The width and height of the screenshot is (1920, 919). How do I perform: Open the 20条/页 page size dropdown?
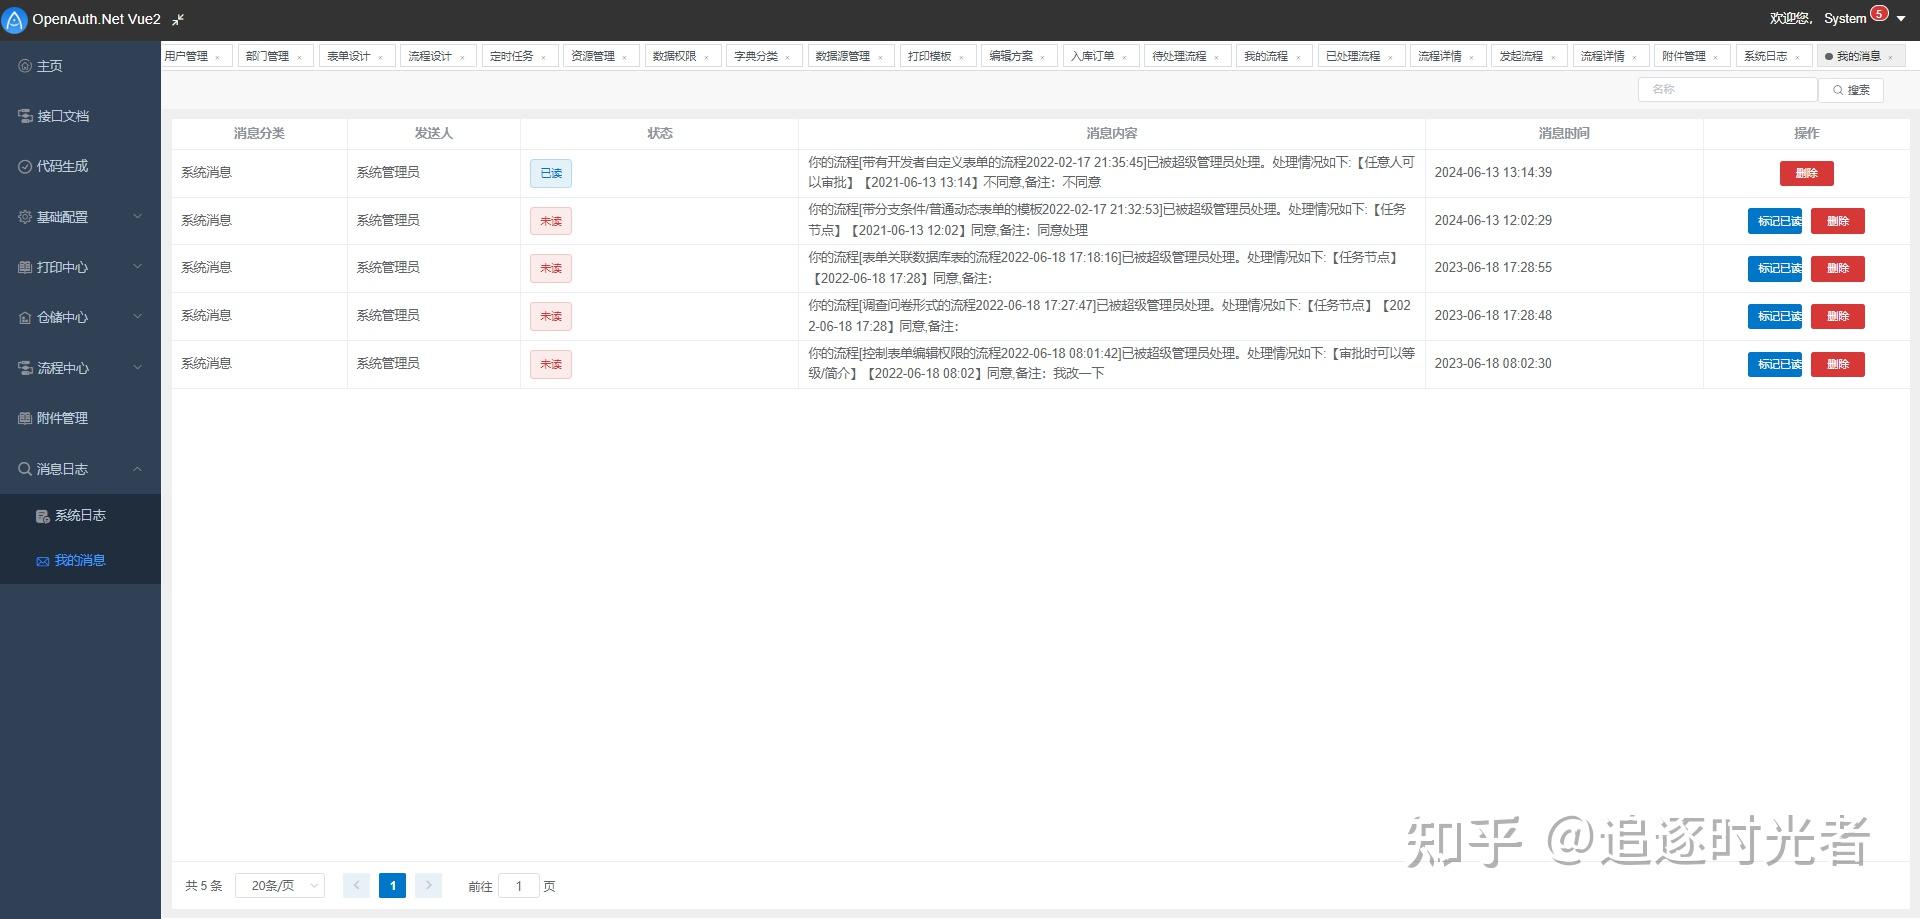[279, 885]
